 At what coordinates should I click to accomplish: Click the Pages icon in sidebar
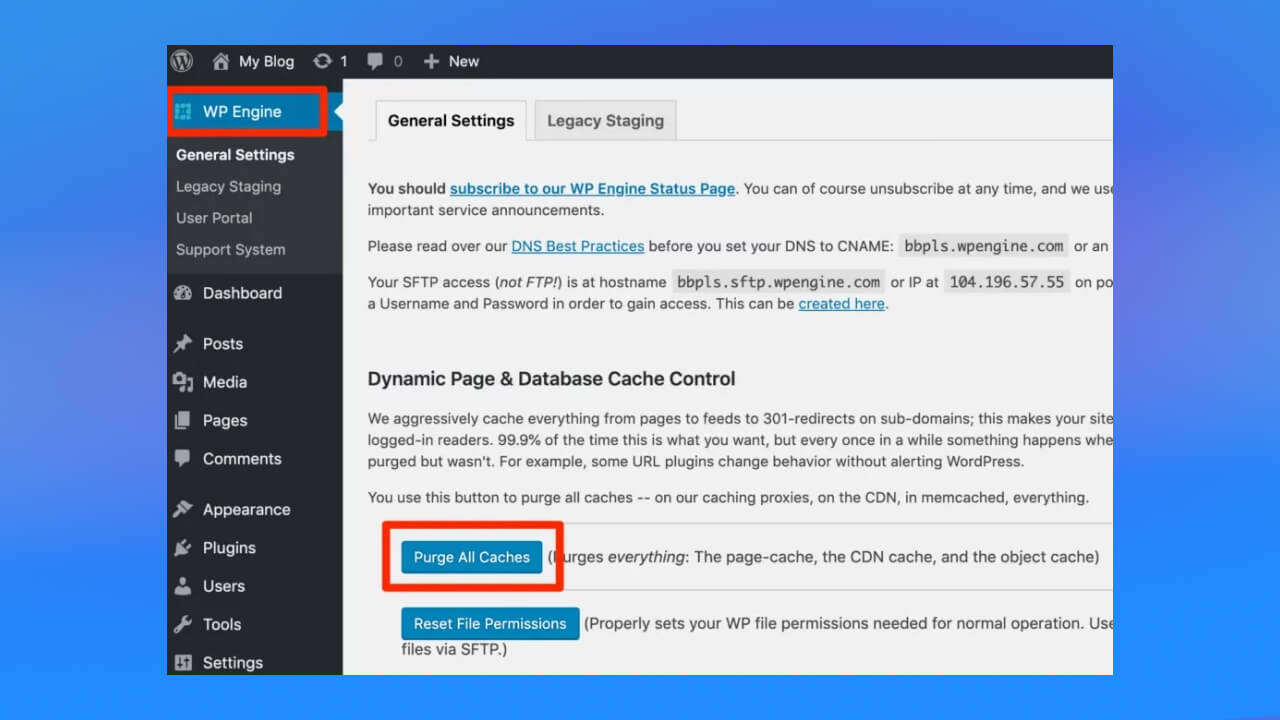tap(183, 420)
